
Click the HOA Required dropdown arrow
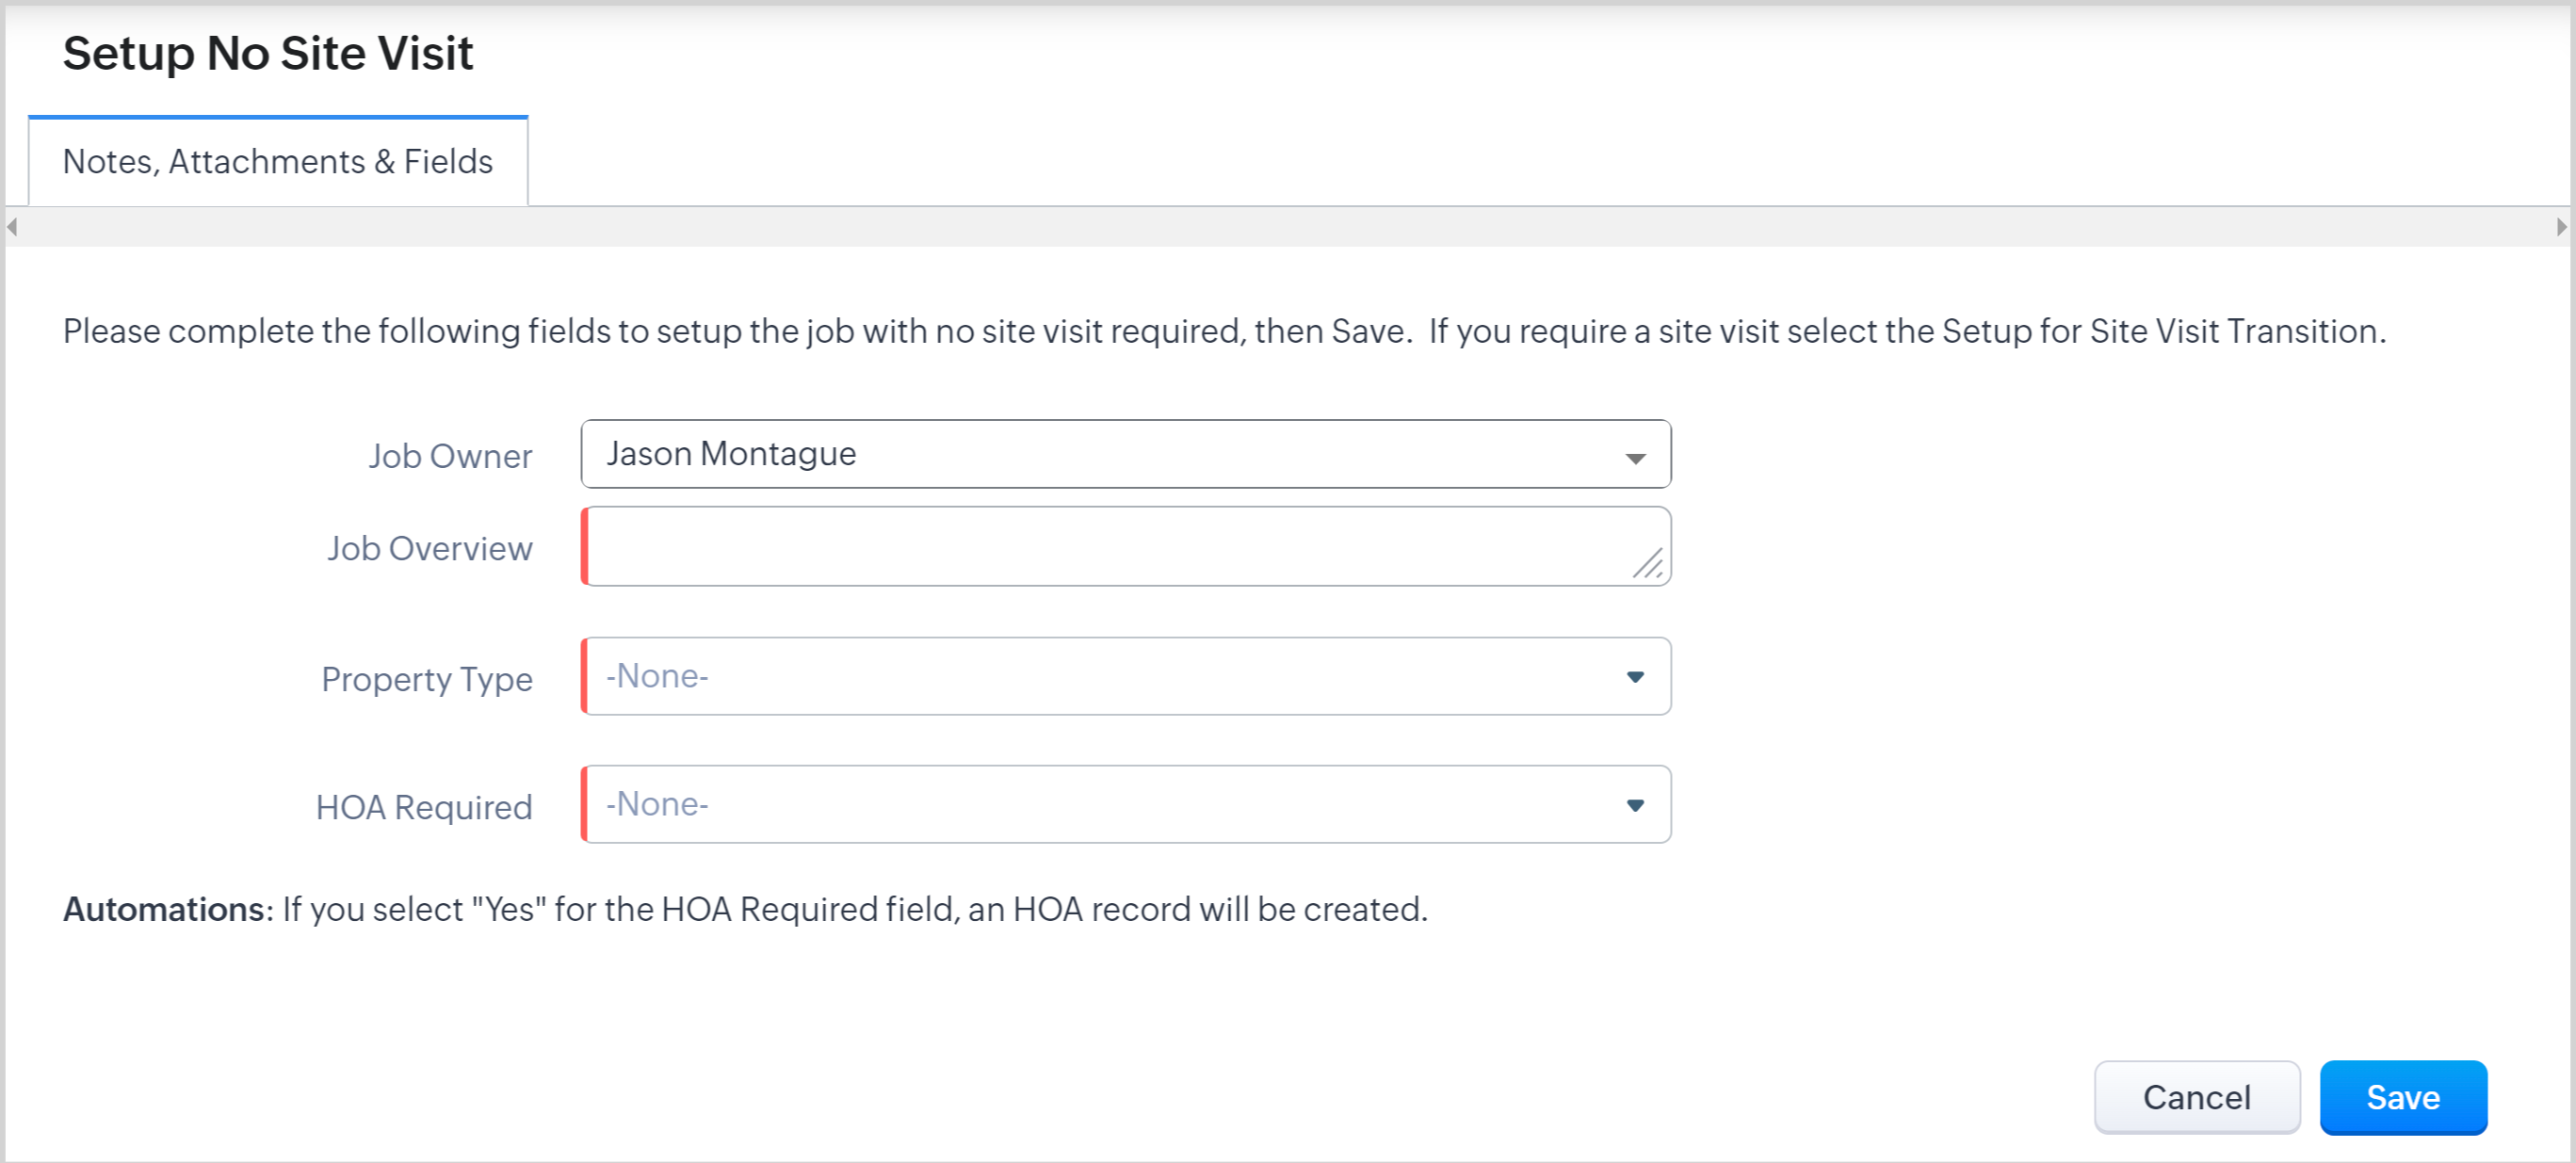coord(1634,805)
